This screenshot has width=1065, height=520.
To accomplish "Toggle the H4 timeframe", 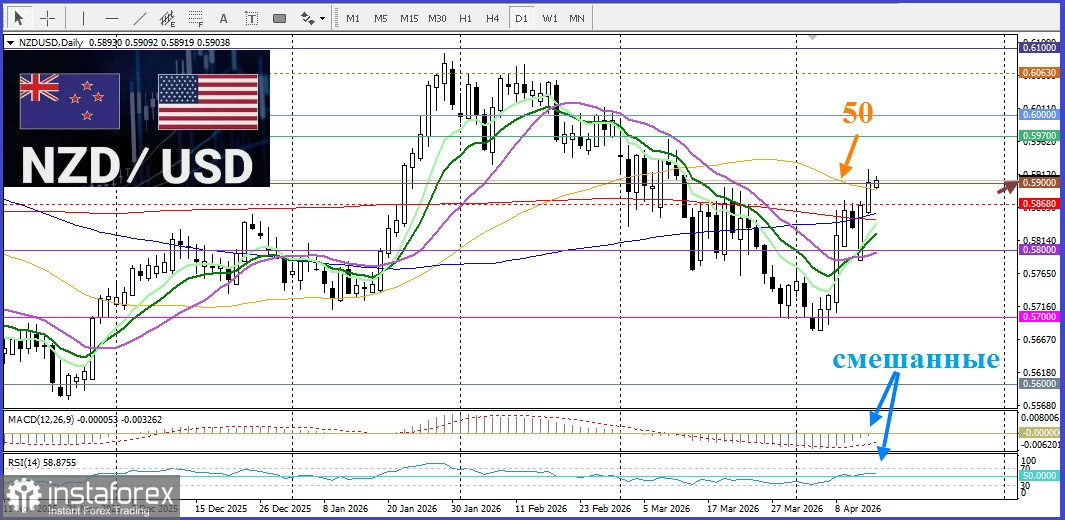I will (492, 18).
